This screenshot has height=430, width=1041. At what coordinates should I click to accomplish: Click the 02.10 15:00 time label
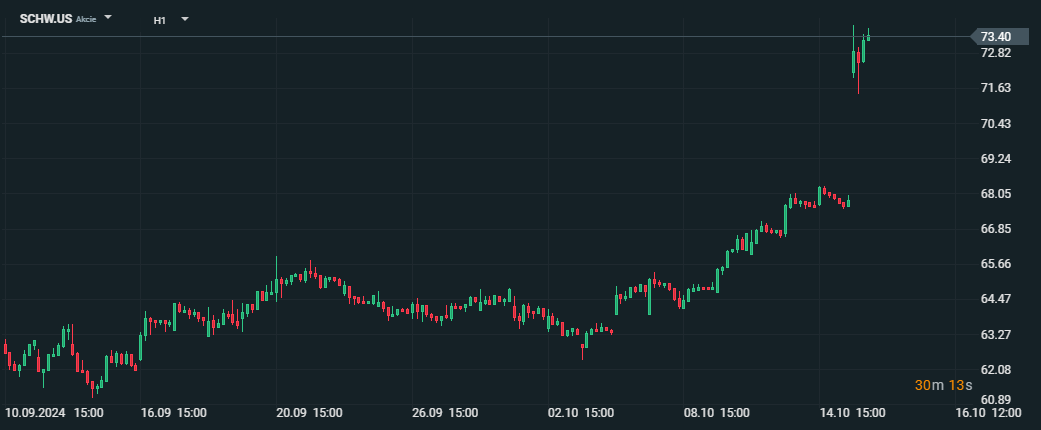pyautogui.click(x=582, y=413)
